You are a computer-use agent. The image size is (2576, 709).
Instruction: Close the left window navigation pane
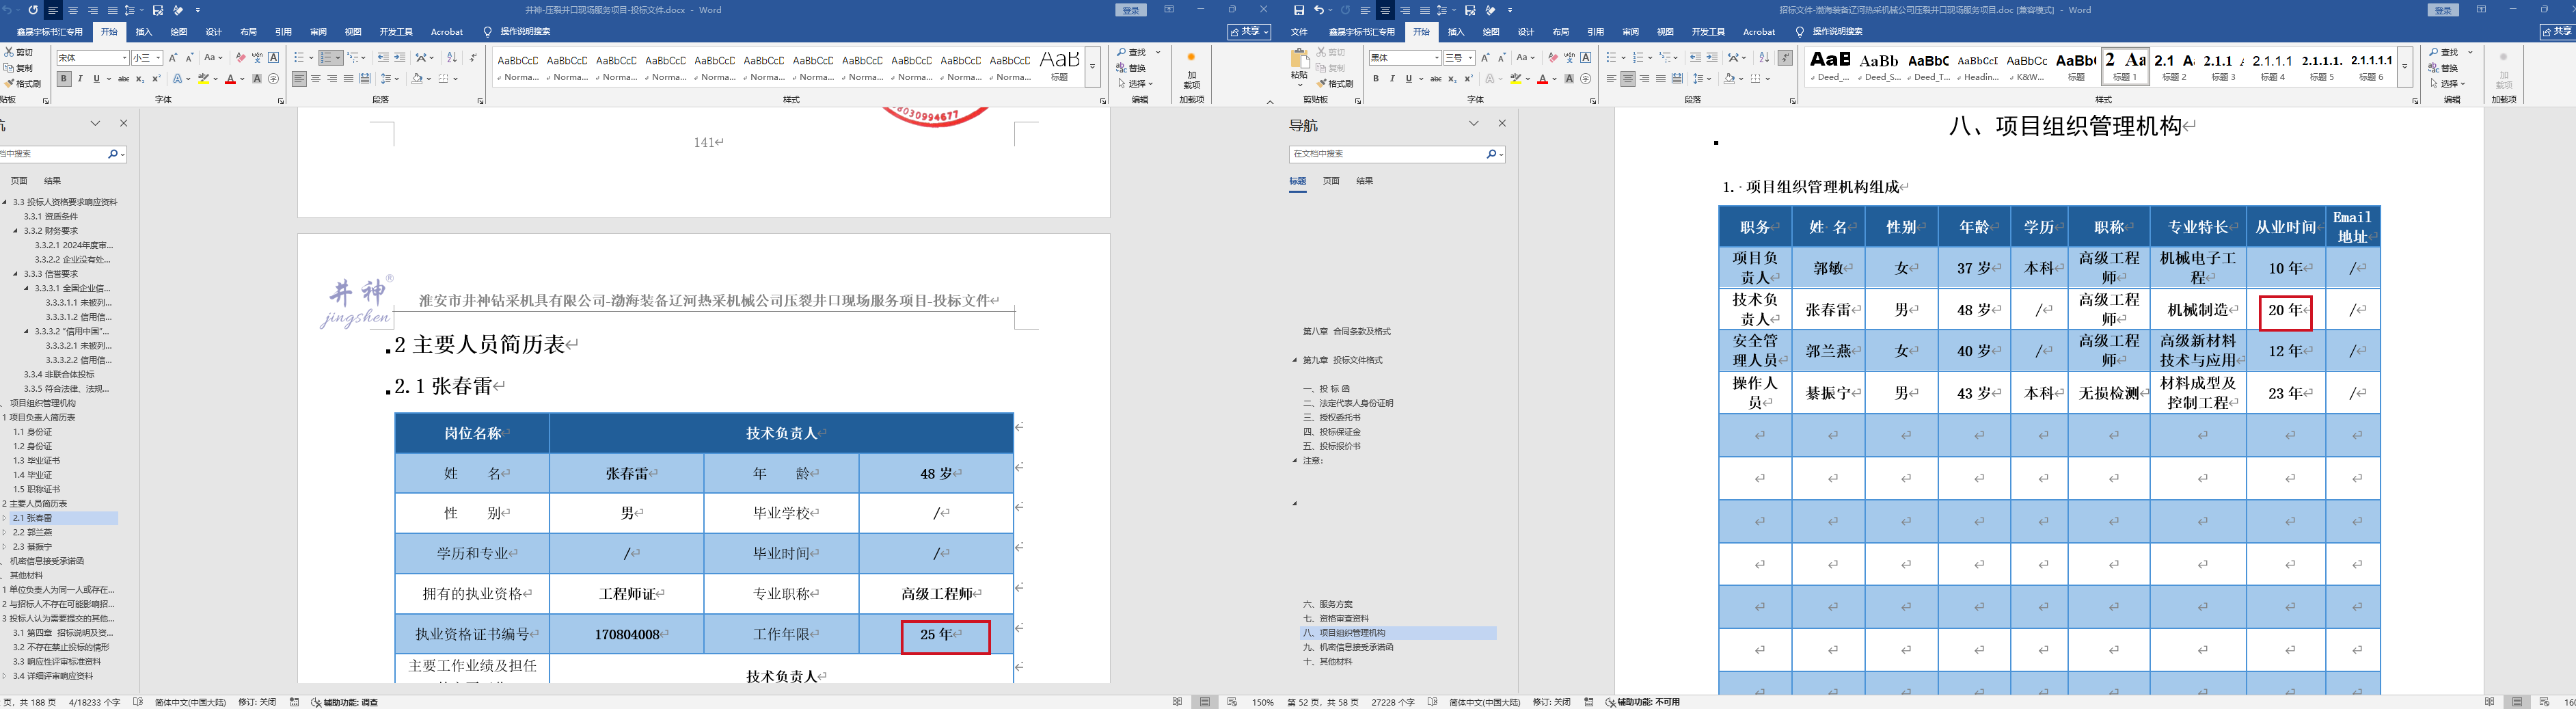(x=124, y=123)
